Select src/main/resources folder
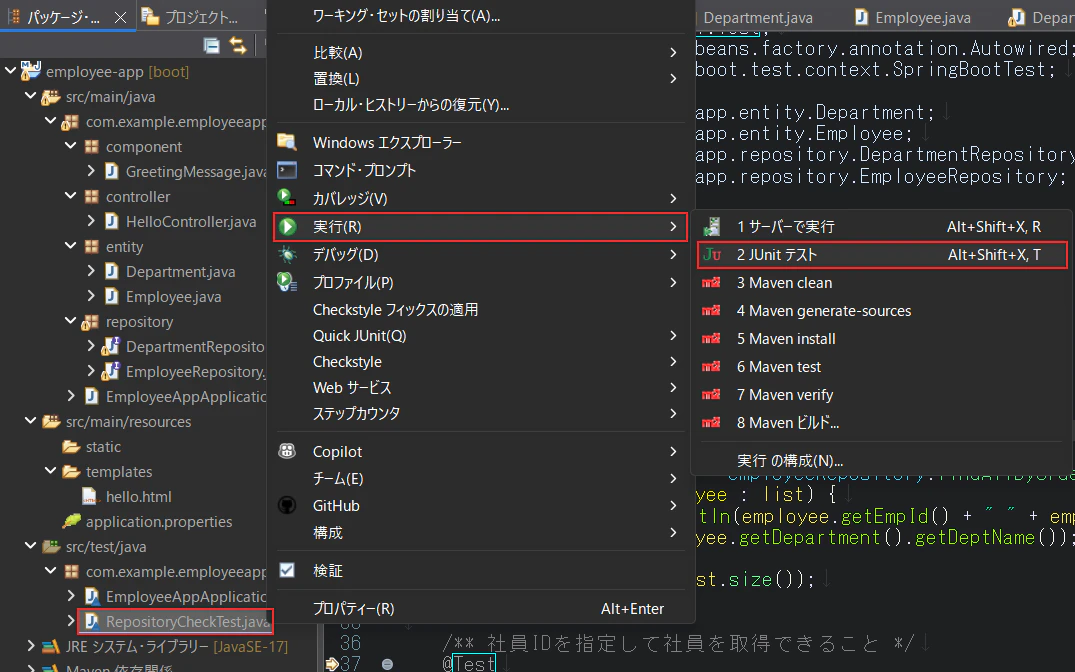1075x672 pixels. click(128, 421)
